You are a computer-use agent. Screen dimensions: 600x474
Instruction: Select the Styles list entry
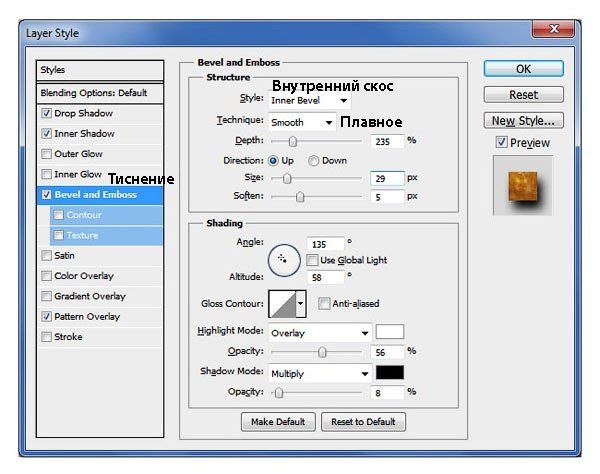(100, 70)
